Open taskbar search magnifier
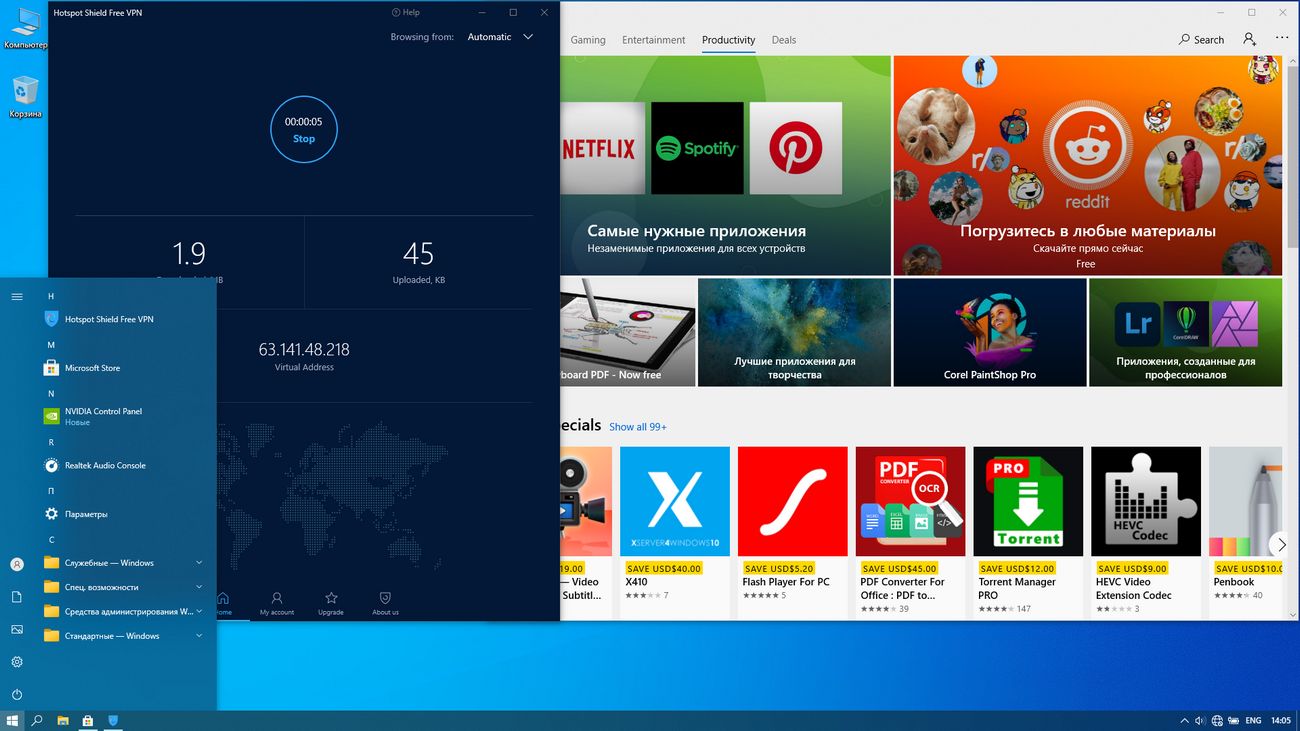 tap(37, 720)
